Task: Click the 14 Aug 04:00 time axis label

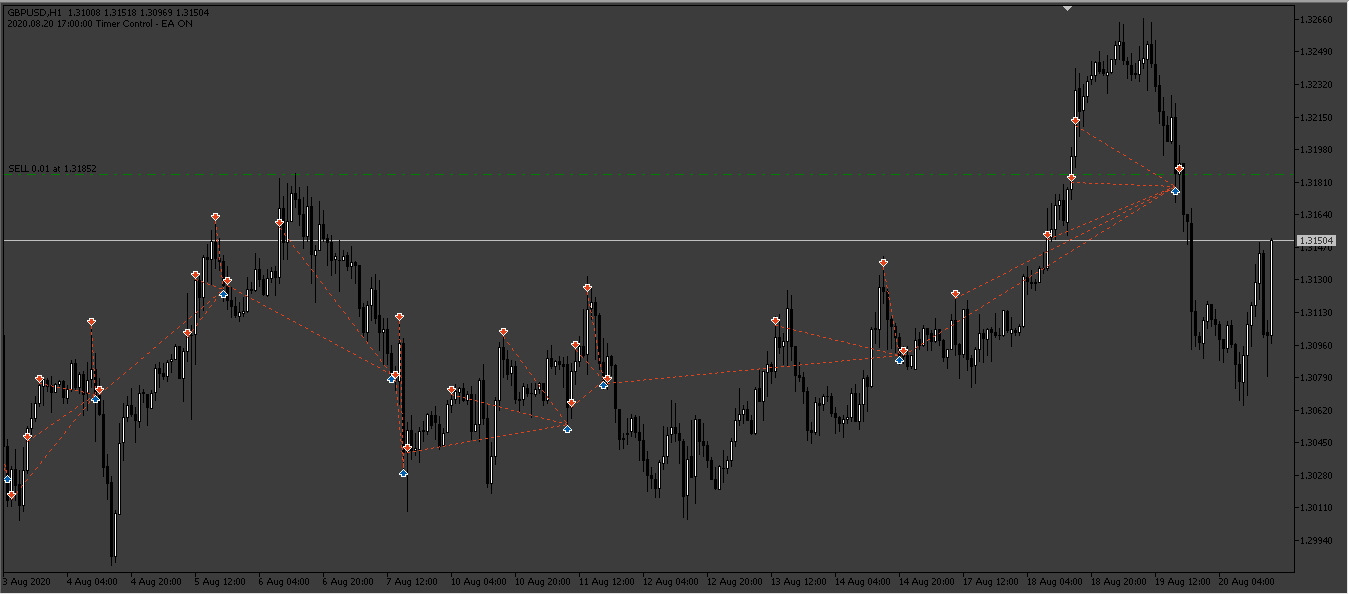Action: coord(862,581)
